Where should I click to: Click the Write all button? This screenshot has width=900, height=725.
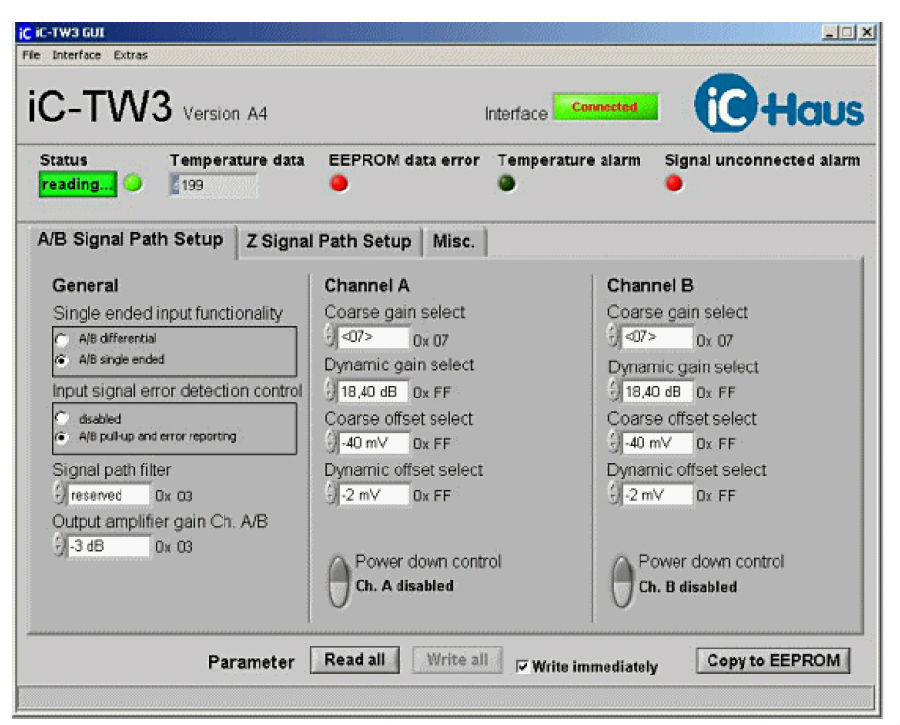point(457,660)
